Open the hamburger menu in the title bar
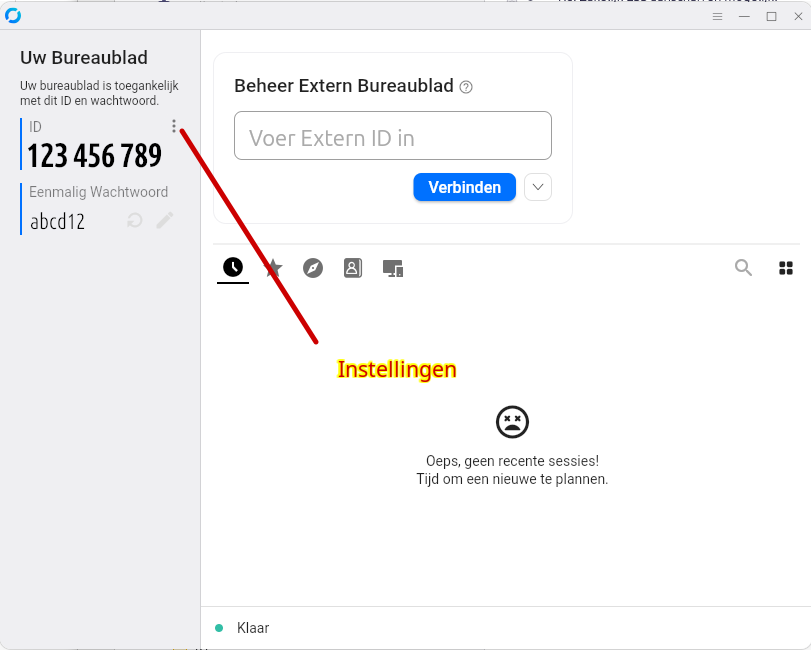 tap(717, 16)
